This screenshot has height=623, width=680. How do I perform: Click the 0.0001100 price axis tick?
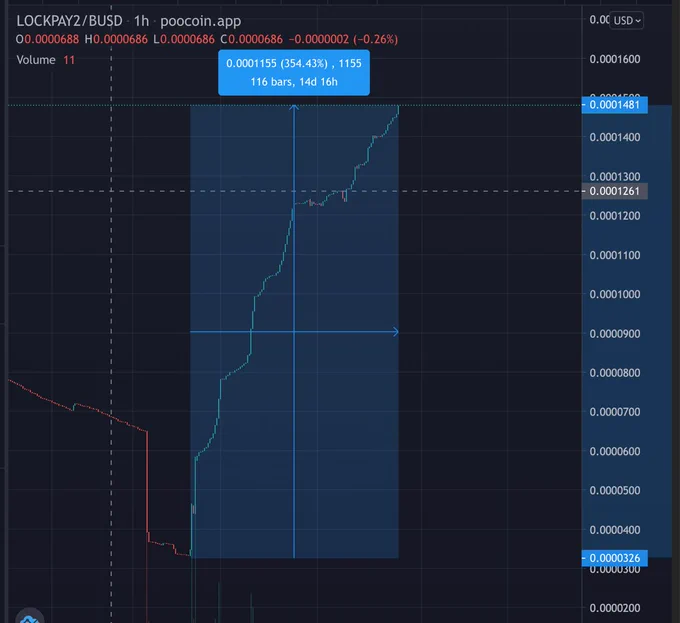coord(615,255)
